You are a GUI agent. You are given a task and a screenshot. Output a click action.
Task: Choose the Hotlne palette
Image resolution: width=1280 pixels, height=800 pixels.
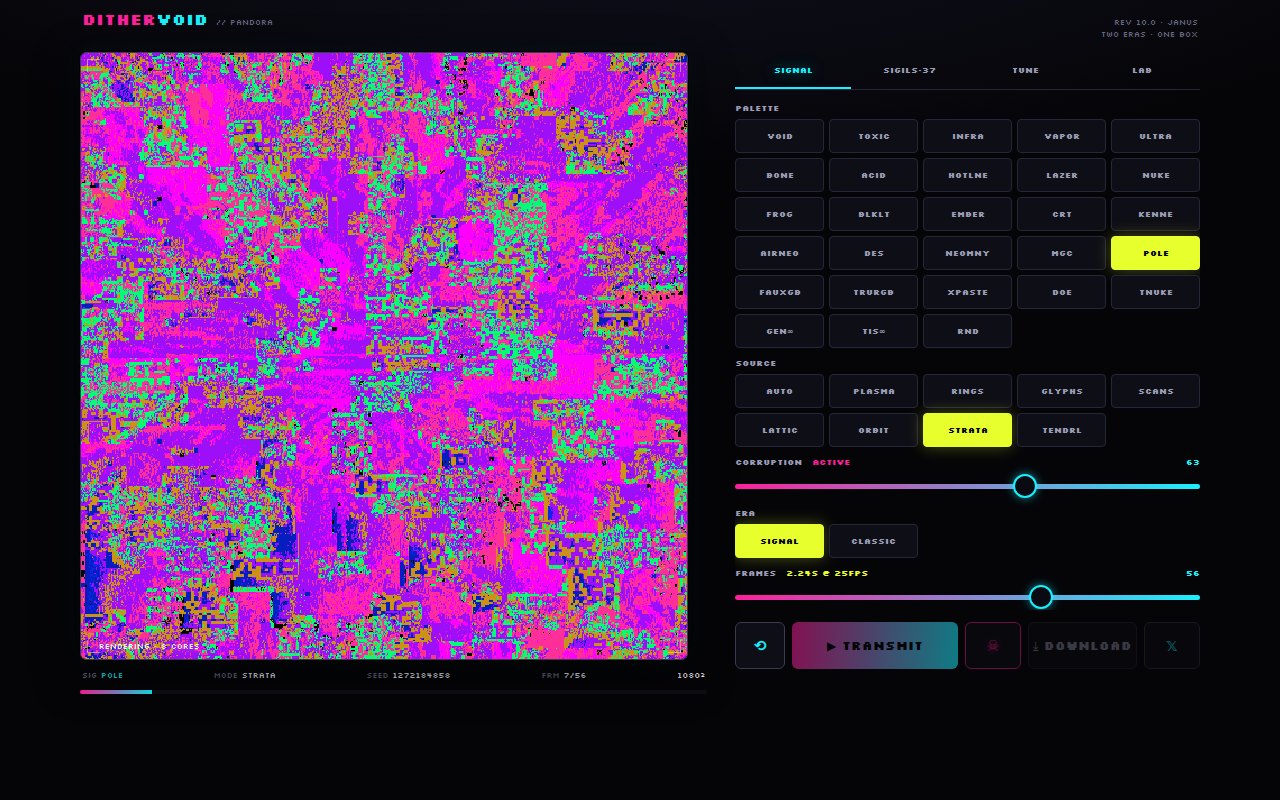tap(968, 175)
